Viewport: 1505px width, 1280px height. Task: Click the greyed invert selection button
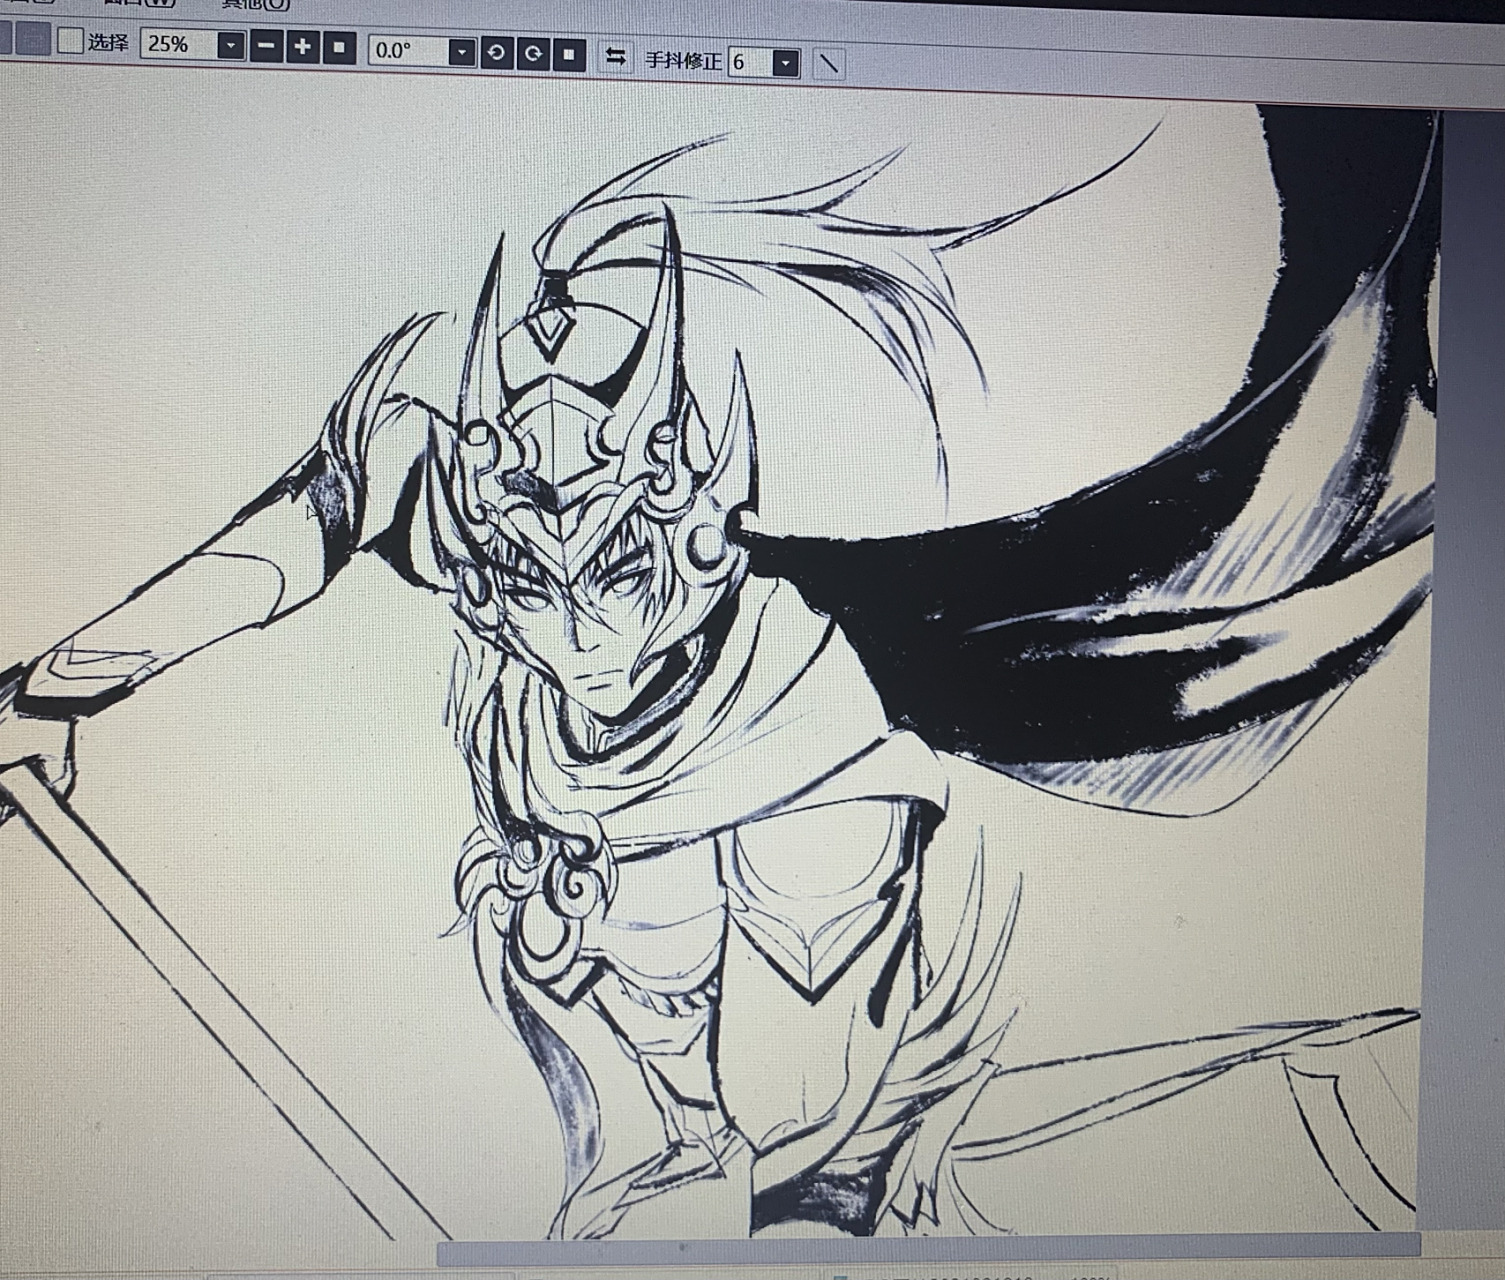(35, 40)
